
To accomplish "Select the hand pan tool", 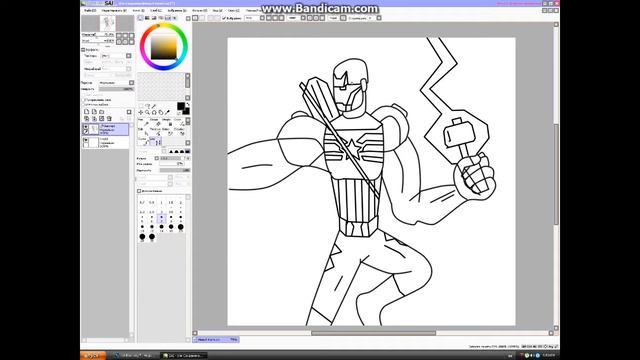I will click(160, 112).
